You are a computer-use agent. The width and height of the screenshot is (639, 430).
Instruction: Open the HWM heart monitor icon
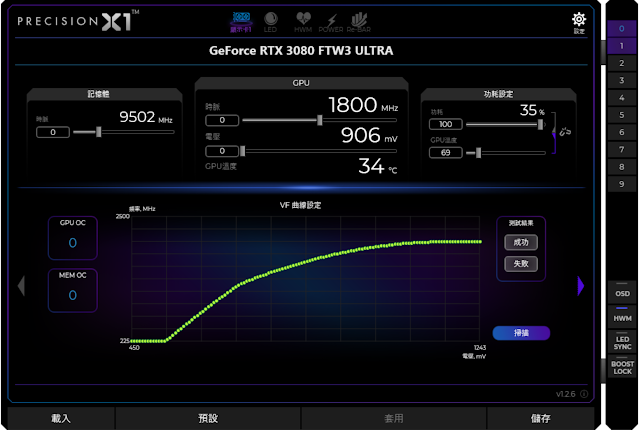pos(303,22)
